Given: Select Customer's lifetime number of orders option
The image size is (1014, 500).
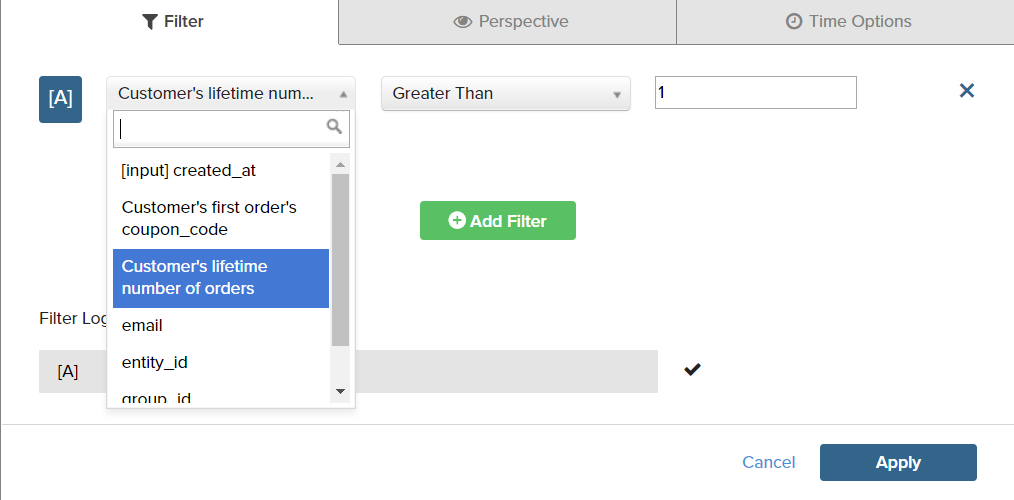Looking at the screenshot, I should [220, 277].
